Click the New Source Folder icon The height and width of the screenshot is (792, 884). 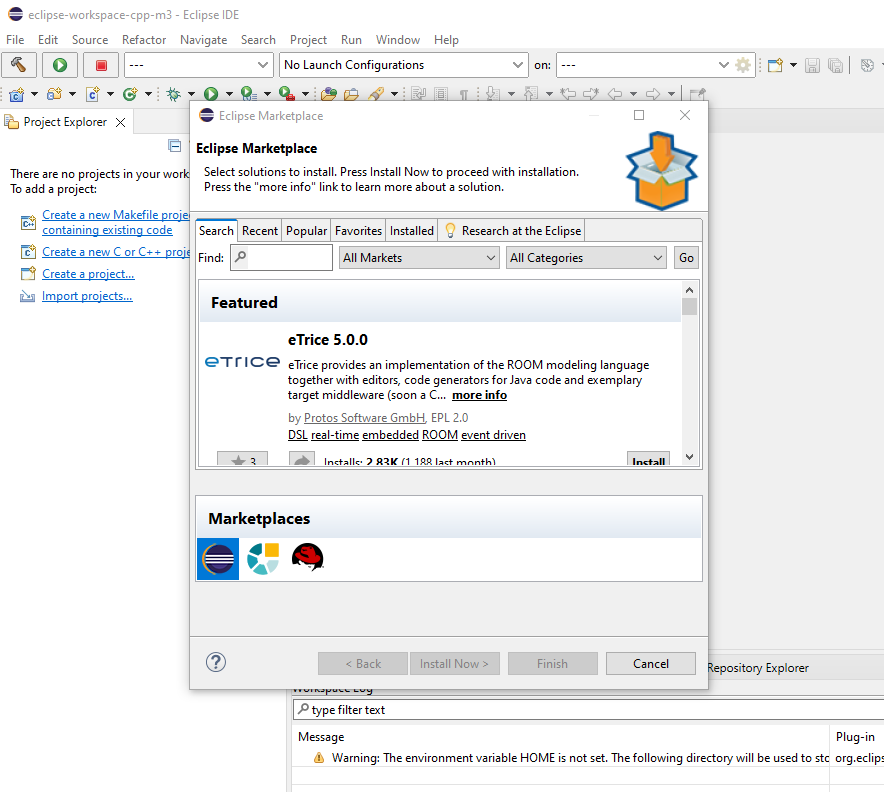click(55, 94)
